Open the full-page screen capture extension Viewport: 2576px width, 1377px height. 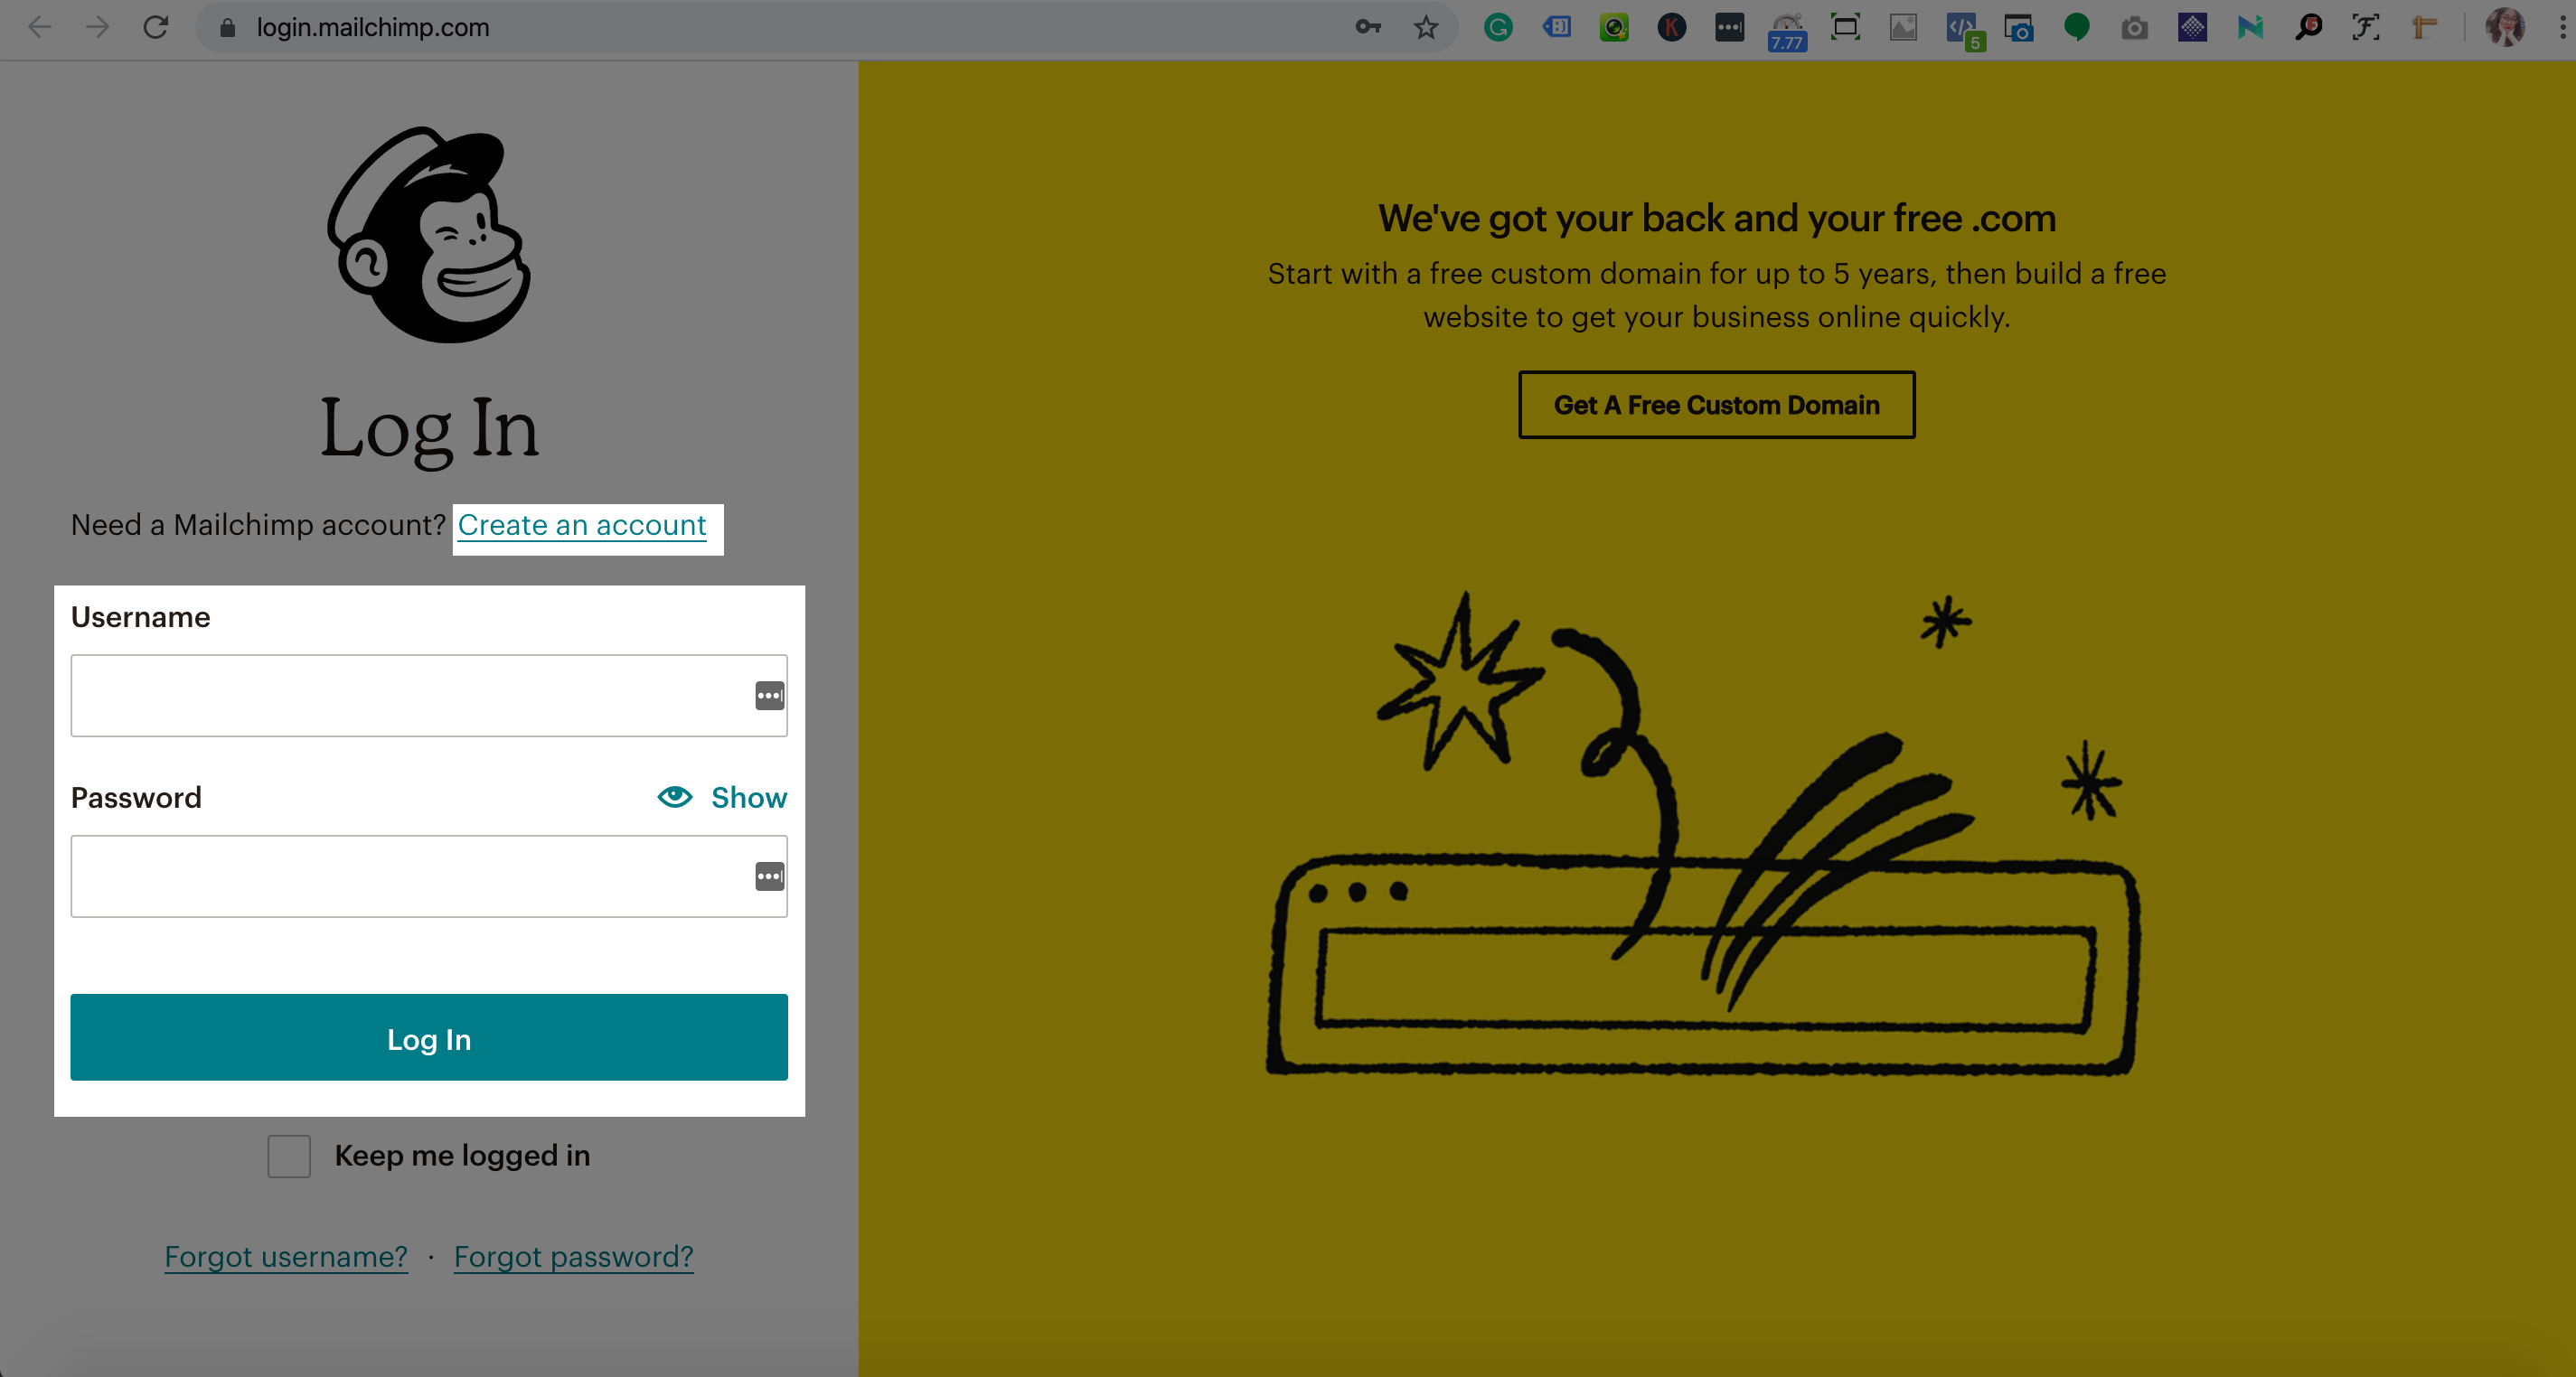tap(1845, 27)
